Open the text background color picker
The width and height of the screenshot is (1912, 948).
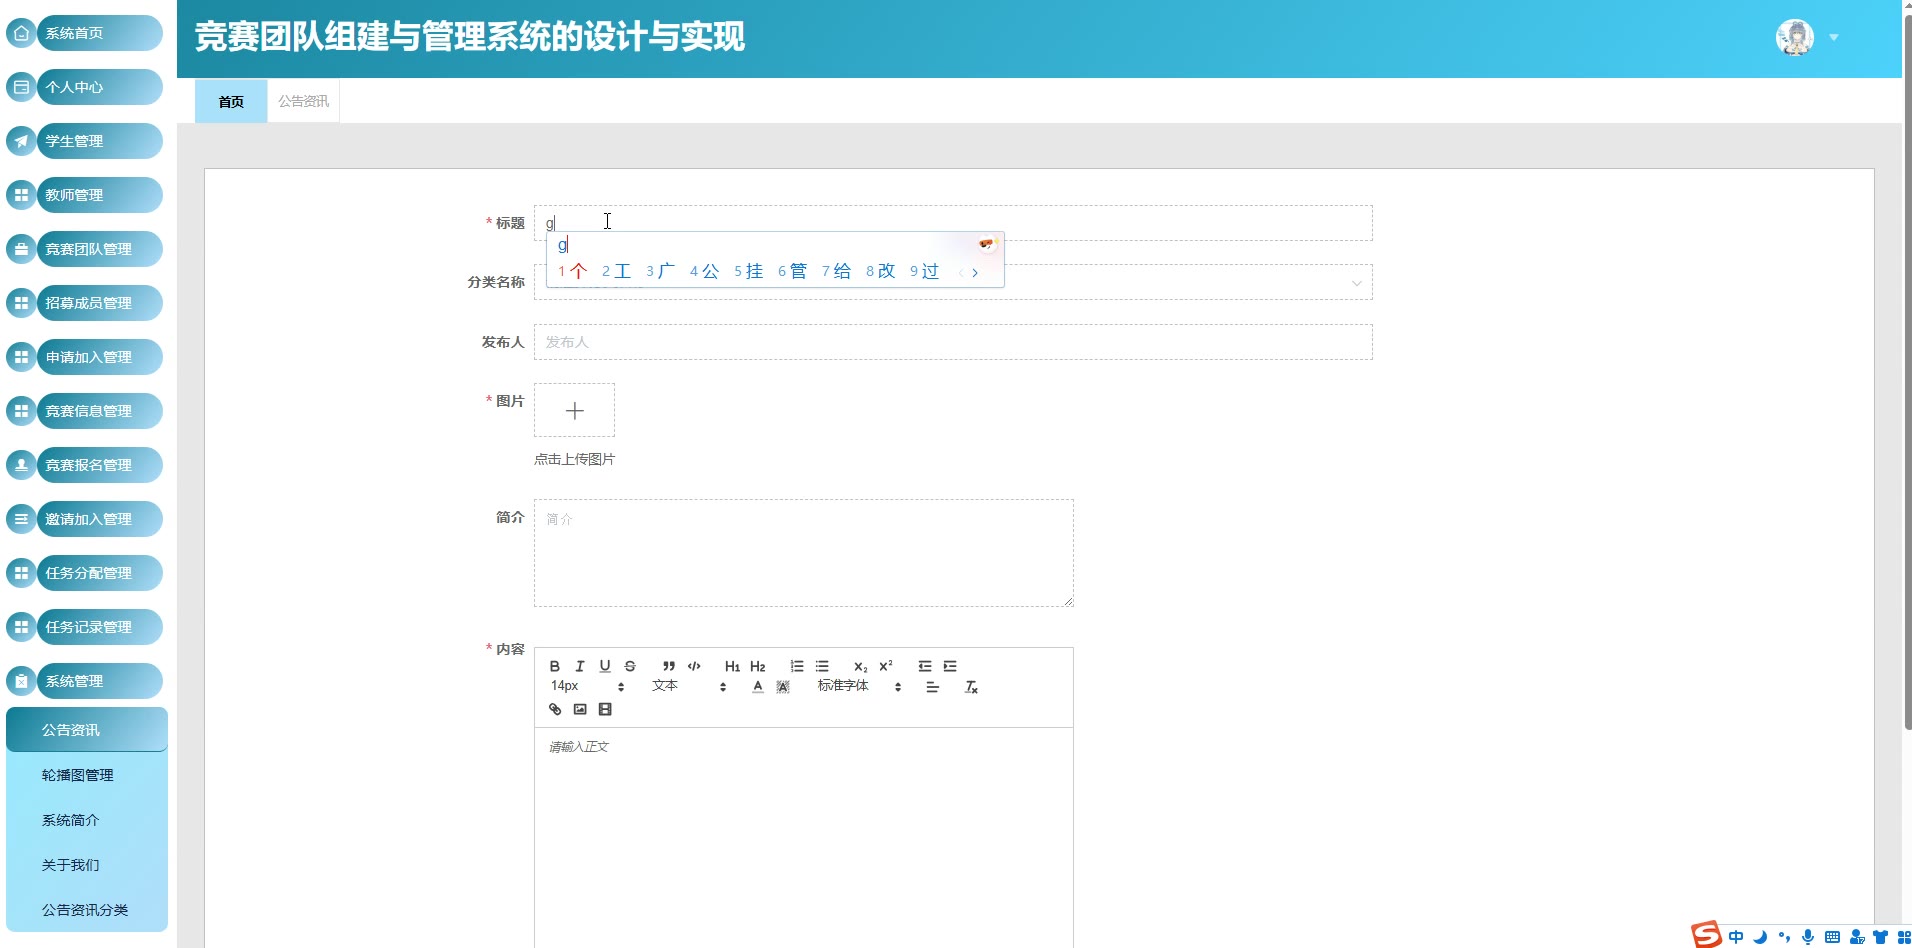pos(783,687)
